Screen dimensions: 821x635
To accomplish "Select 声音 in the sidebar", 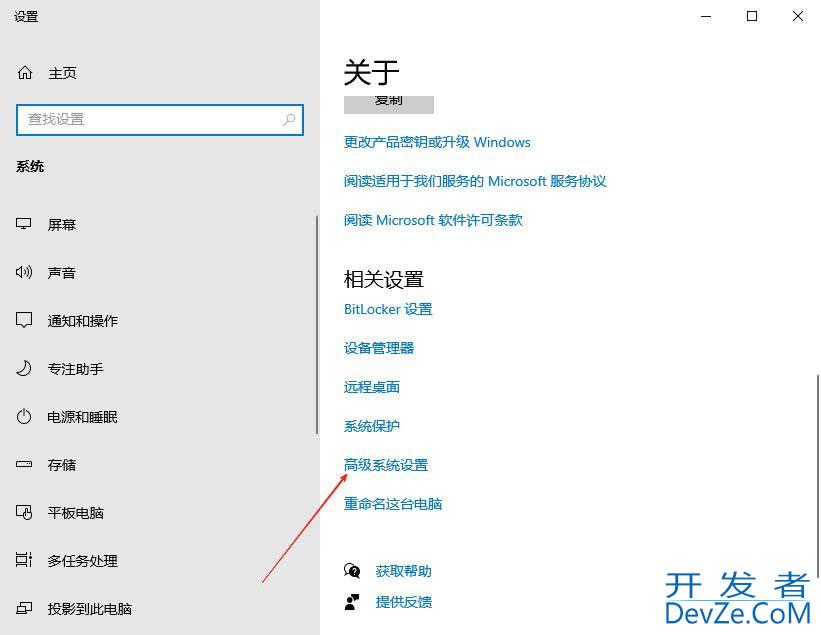I will [62, 273].
